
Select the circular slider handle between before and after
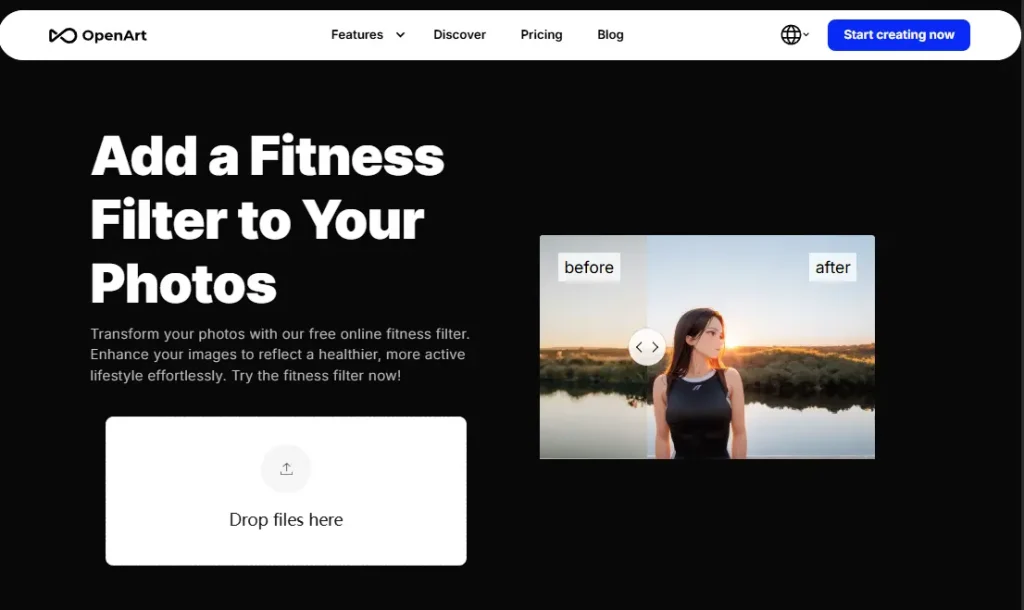[647, 347]
